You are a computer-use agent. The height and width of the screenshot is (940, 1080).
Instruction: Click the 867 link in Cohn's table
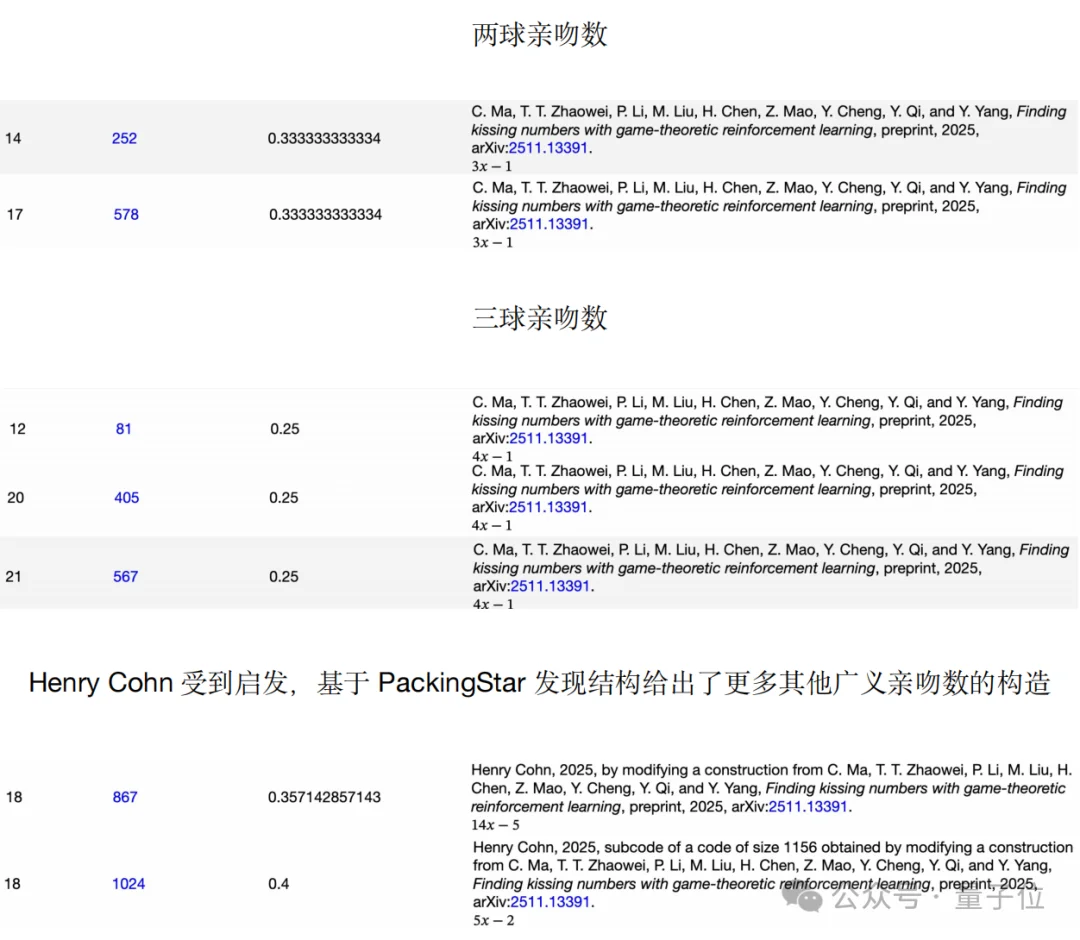[125, 797]
